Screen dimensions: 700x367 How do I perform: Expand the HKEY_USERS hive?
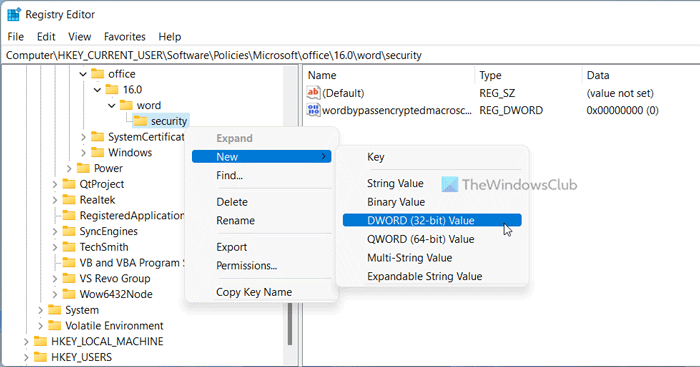pyautogui.click(x=26, y=357)
